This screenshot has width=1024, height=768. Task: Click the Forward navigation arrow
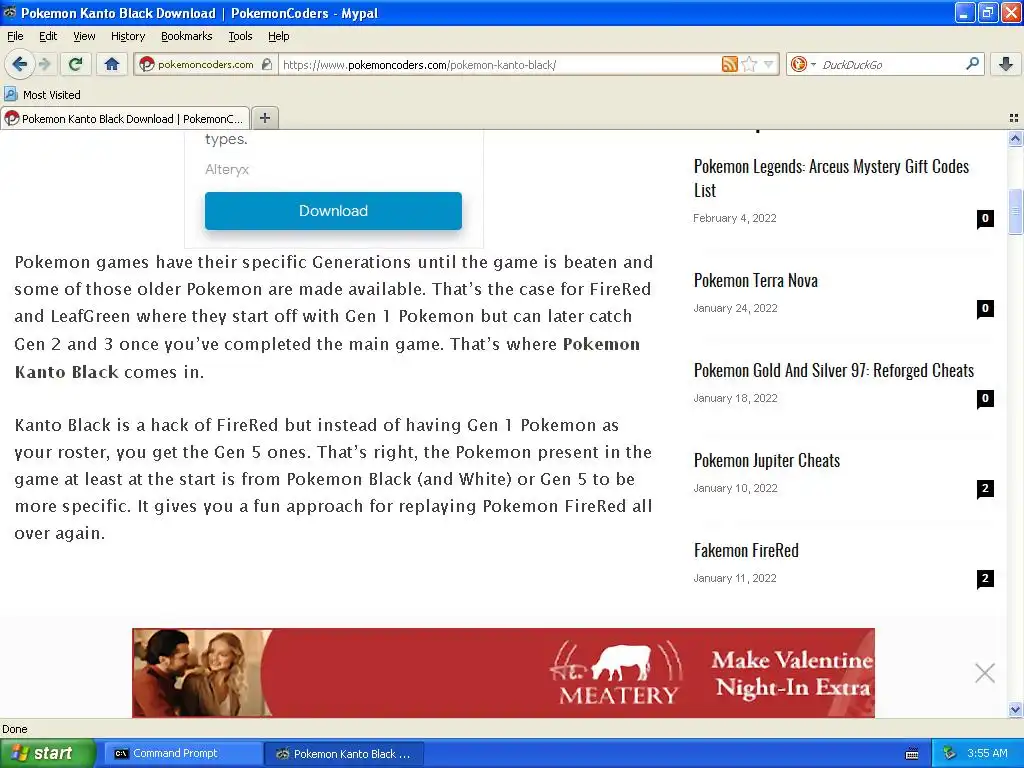pos(44,64)
